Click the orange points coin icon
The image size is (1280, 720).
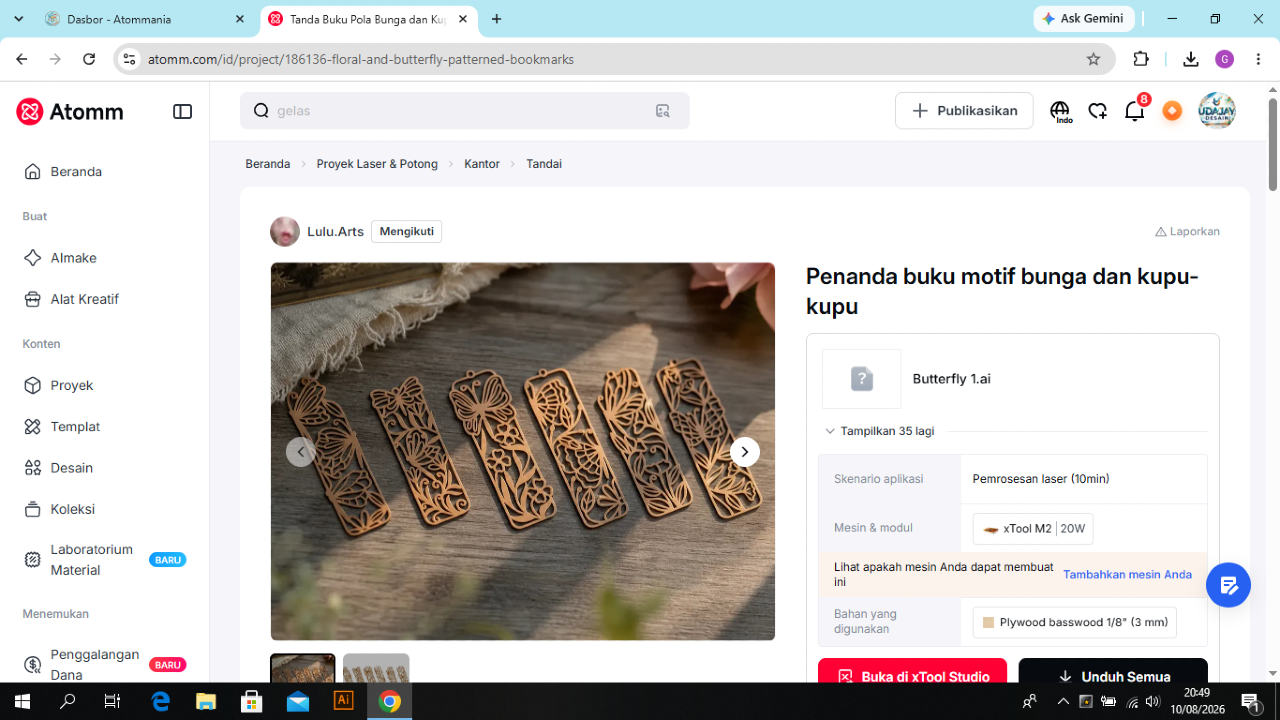point(1172,111)
